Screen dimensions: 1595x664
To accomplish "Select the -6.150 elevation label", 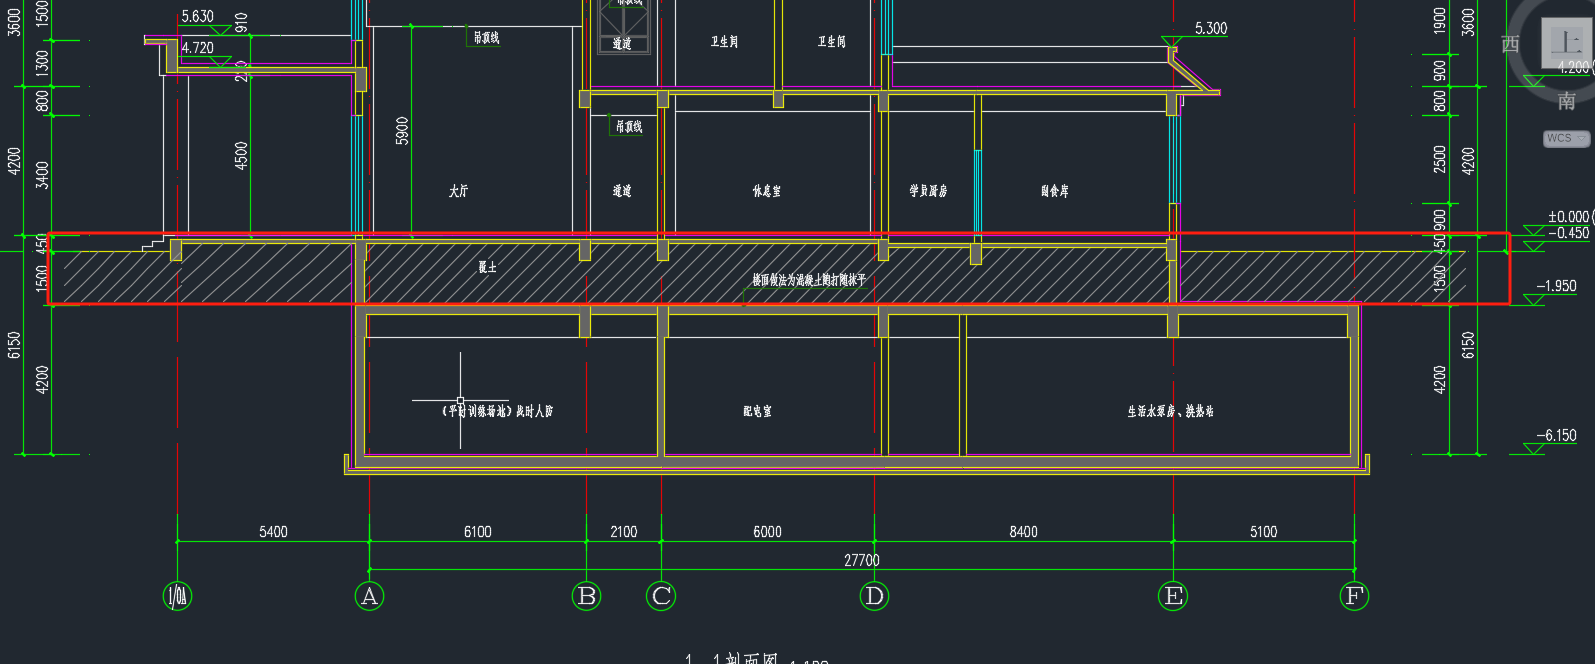I will (x=1556, y=435).
